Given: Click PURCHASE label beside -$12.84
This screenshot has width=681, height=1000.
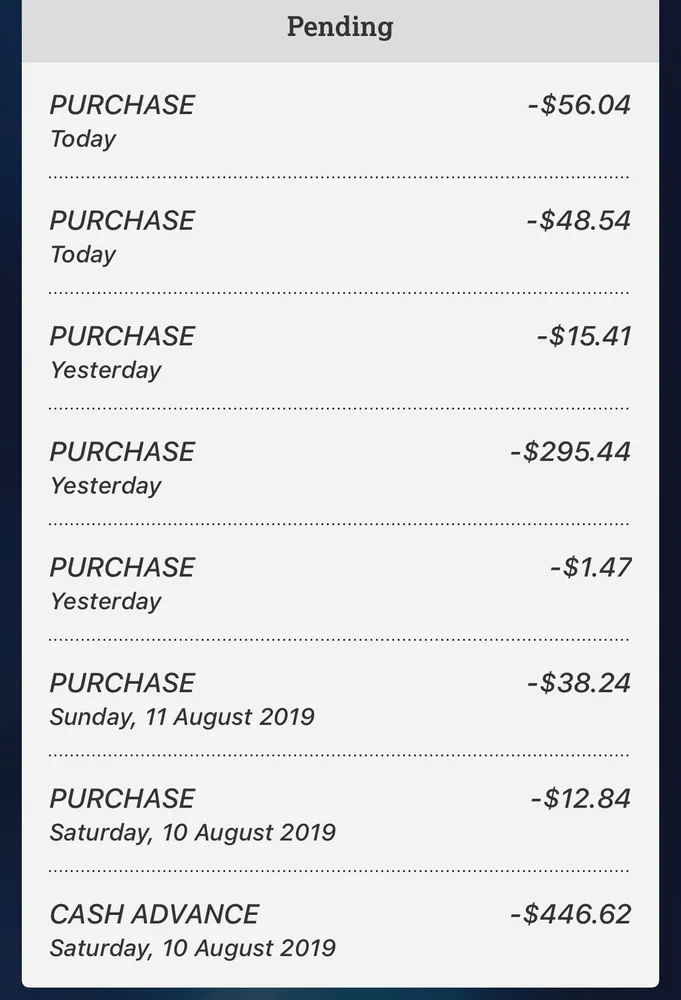Looking at the screenshot, I should [x=122, y=798].
